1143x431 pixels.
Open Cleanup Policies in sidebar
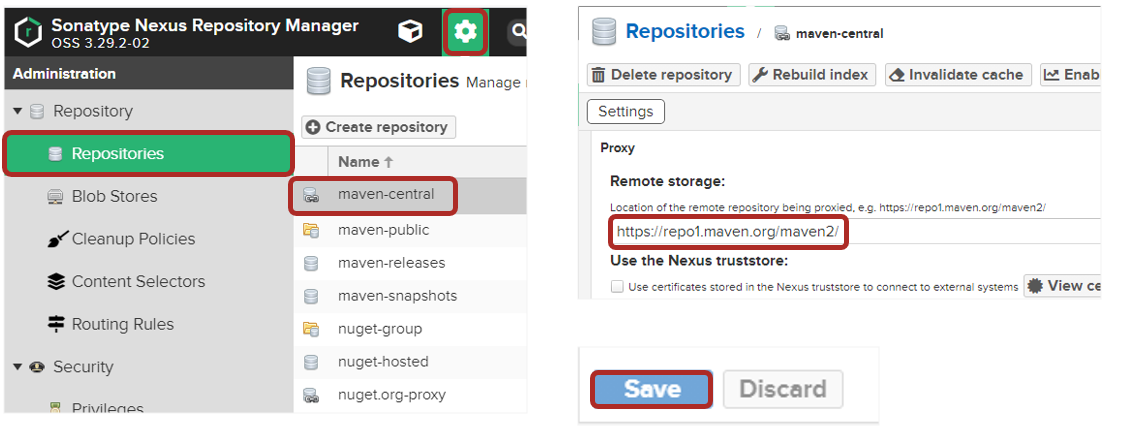tap(133, 239)
